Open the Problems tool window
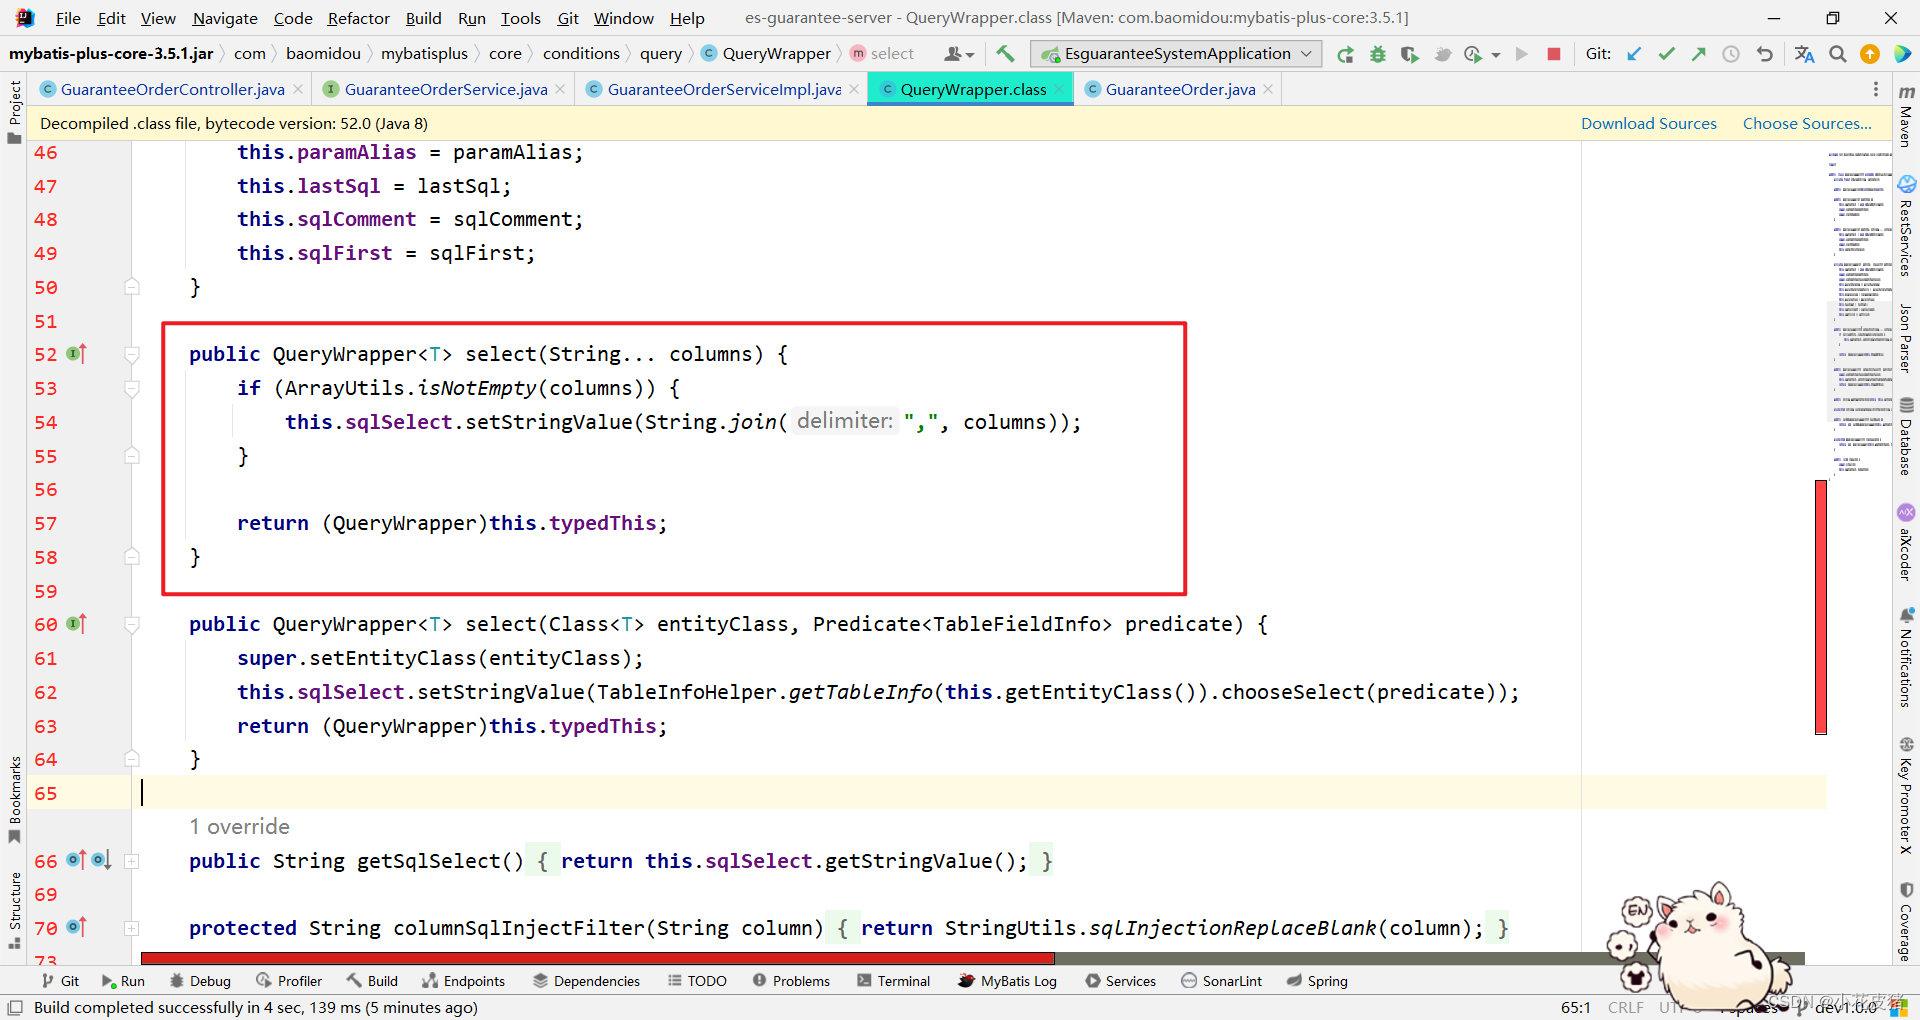Image resolution: width=1920 pixels, height=1020 pixels. [x=791, y=981]
